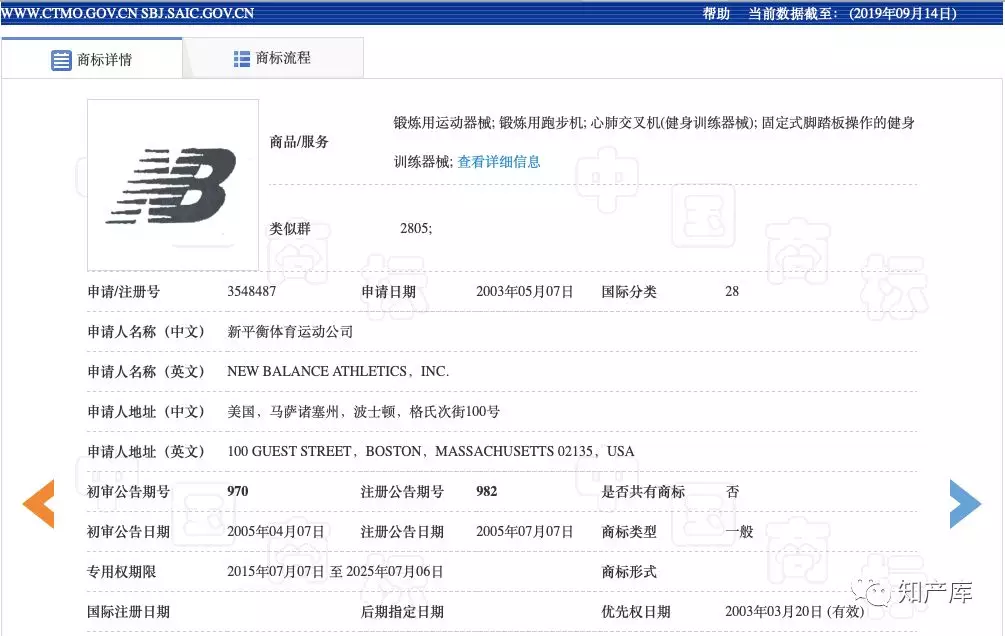Click the 知产库 watermark text
The width and height of the screenshot is (1005, 636).
click(934, 594)
